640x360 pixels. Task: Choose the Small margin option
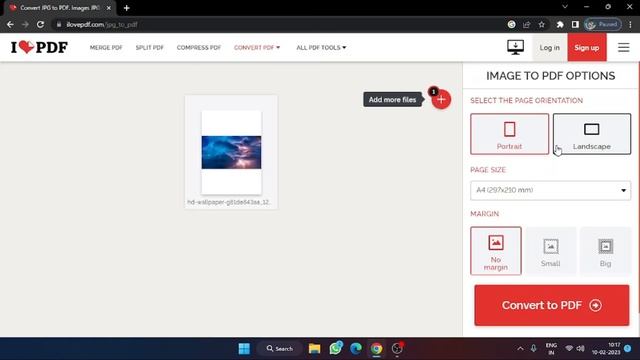(551, 251)
